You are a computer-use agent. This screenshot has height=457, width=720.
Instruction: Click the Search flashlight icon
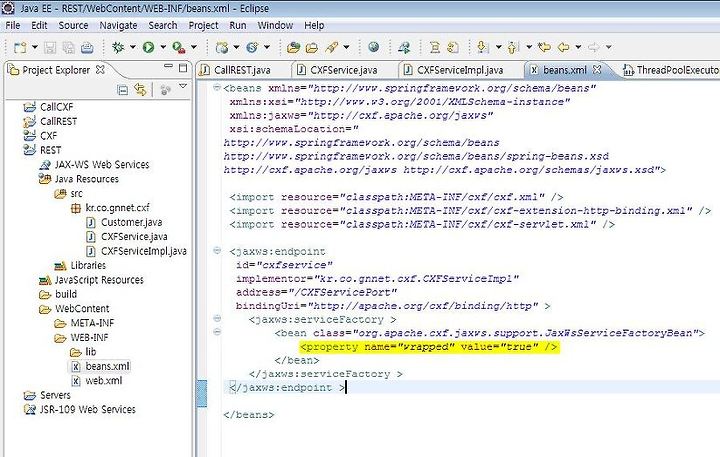click(332, 47)
